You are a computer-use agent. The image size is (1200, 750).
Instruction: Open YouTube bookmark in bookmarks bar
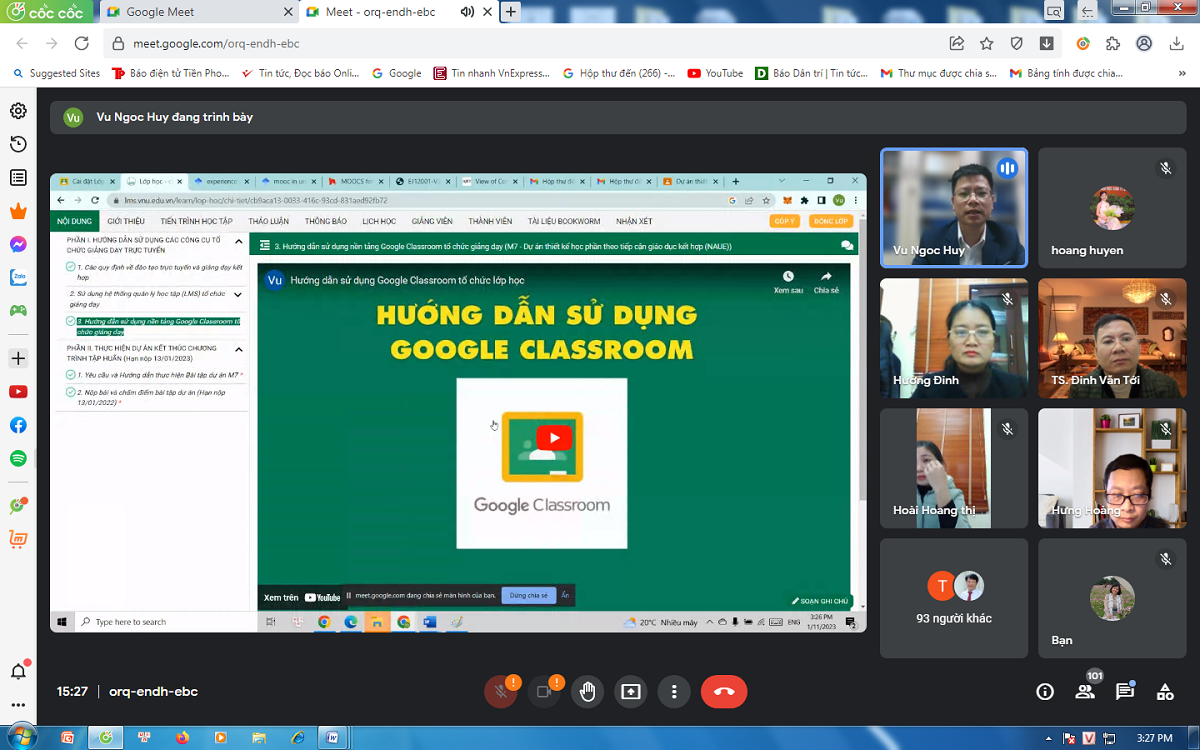[715, 73]
